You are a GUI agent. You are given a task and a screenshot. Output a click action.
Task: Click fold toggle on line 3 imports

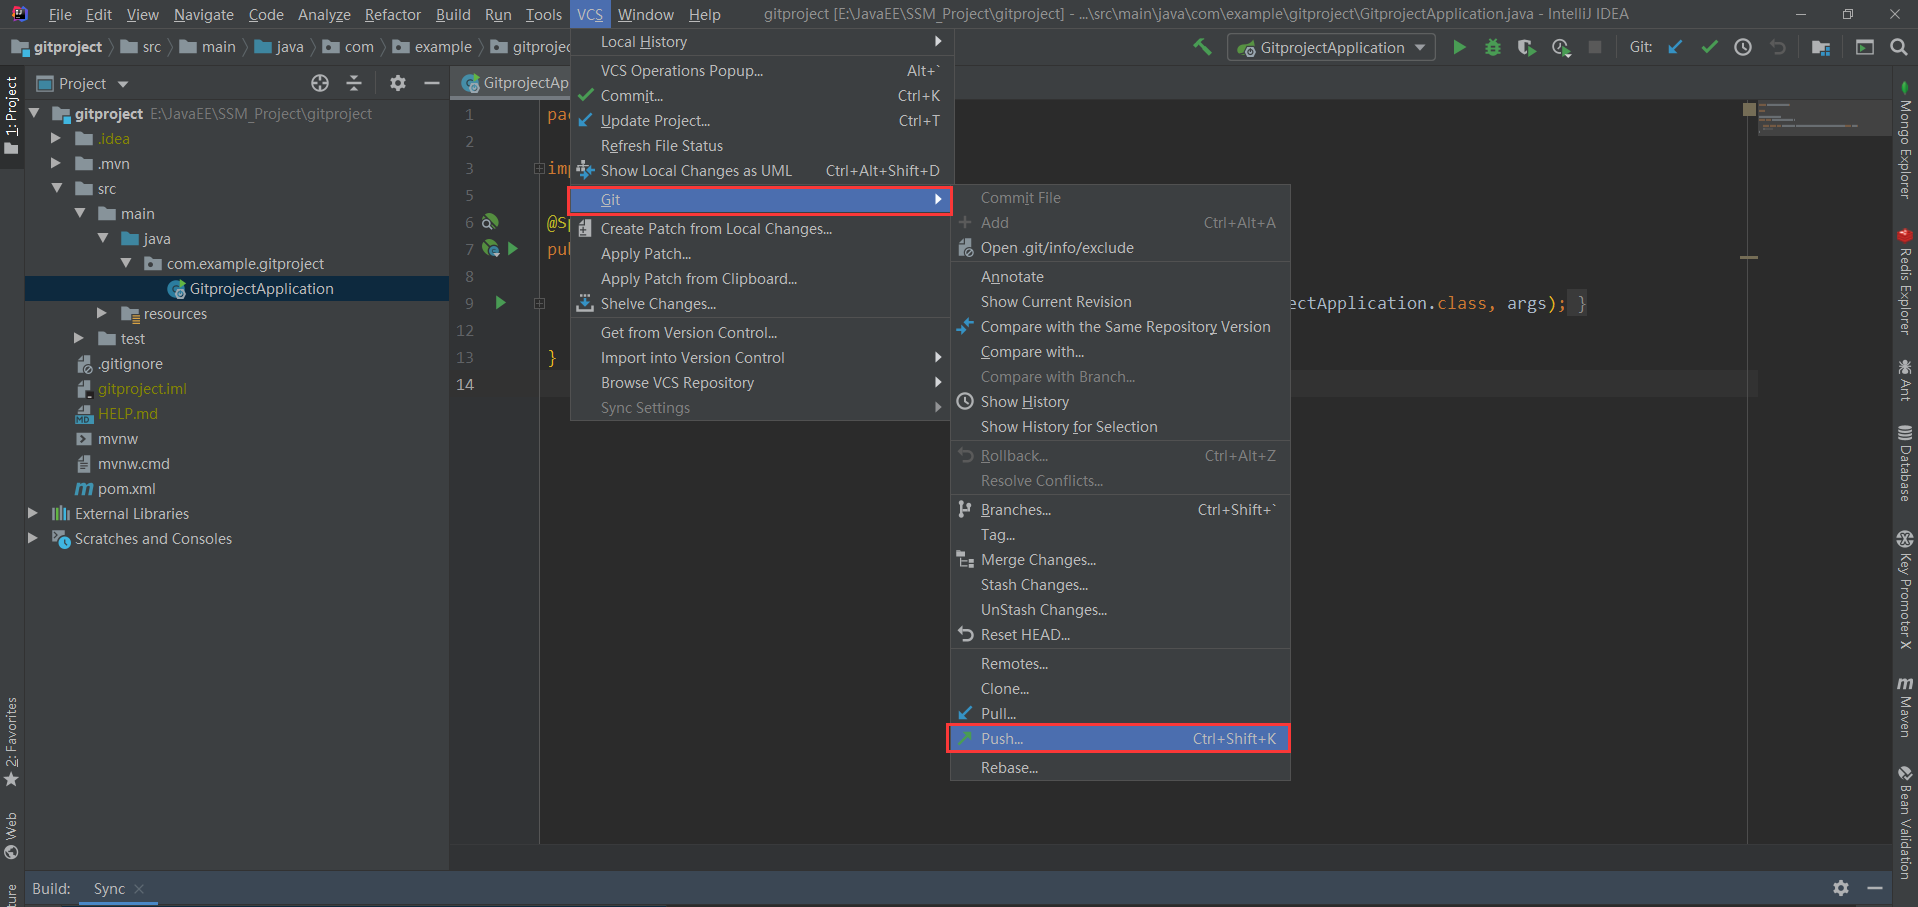click(x=539, y=168)
